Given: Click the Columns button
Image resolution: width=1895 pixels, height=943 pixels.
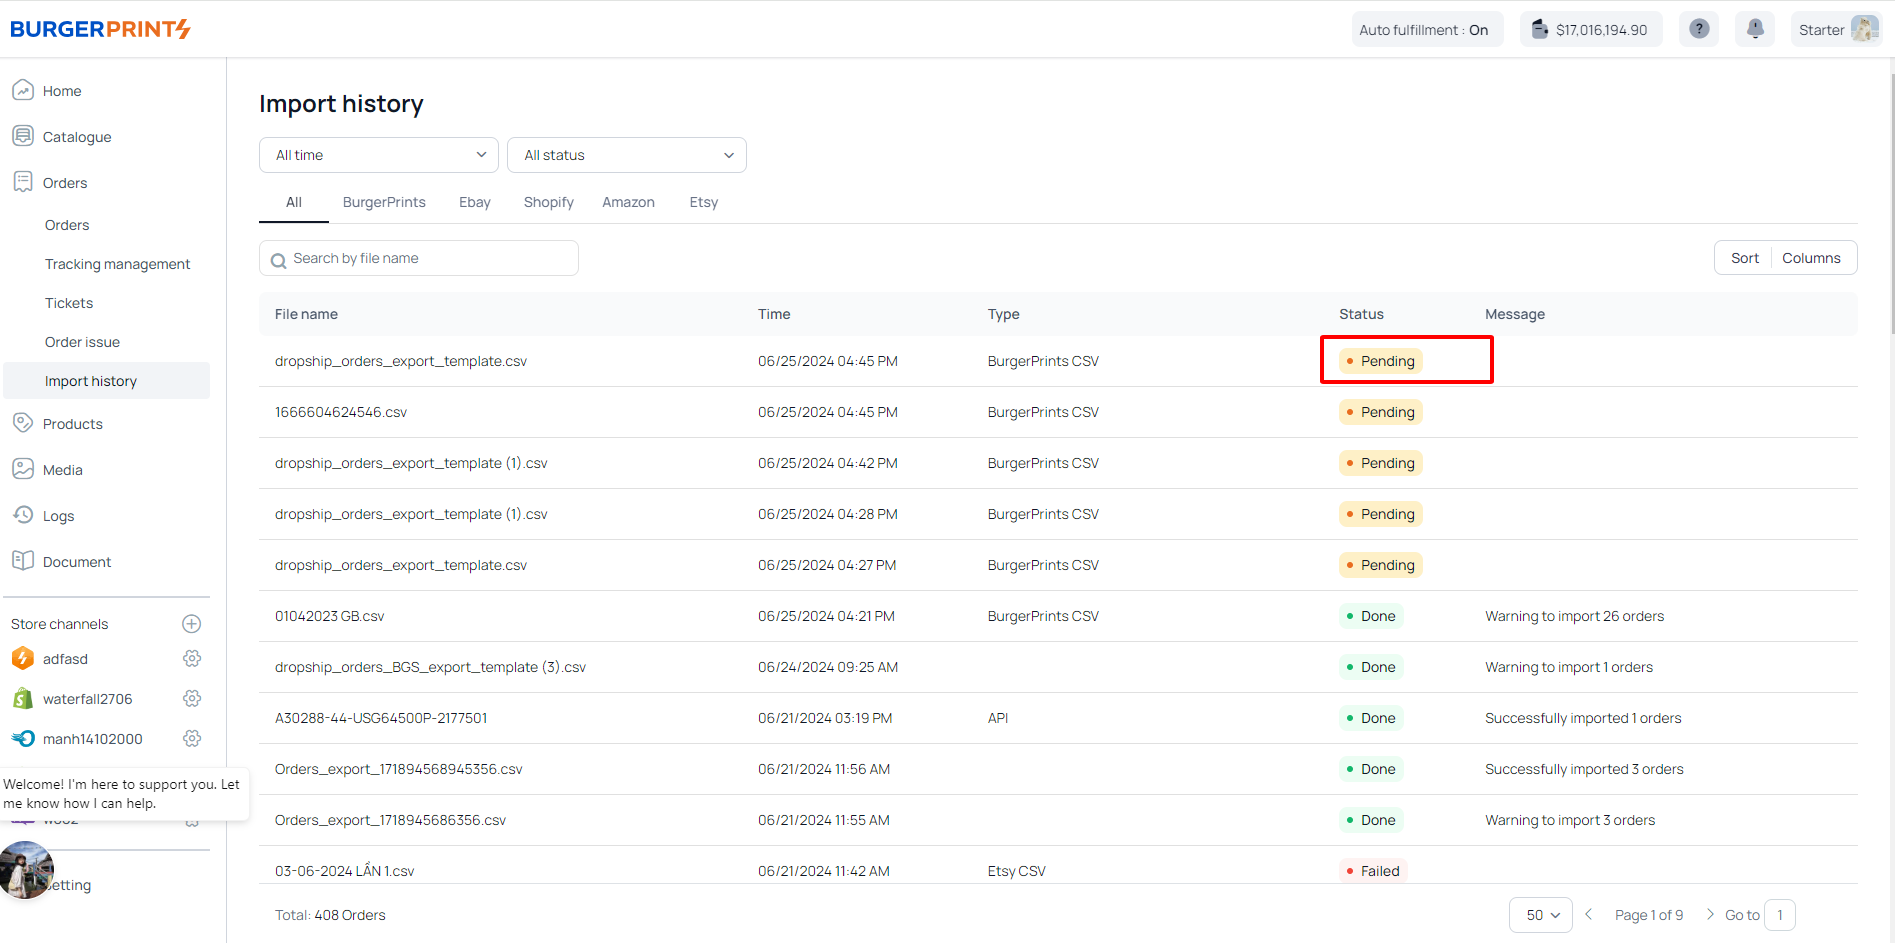Looking at the screenshot, I should pyautogui.click(x=1811, y=258).
